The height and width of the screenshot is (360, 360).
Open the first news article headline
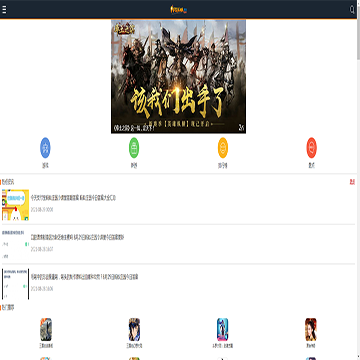tap(73, 198)
